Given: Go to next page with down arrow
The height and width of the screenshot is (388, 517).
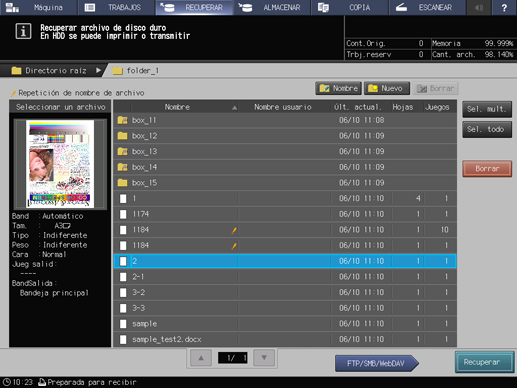Looking at the screenshot, I should (264, 358).
